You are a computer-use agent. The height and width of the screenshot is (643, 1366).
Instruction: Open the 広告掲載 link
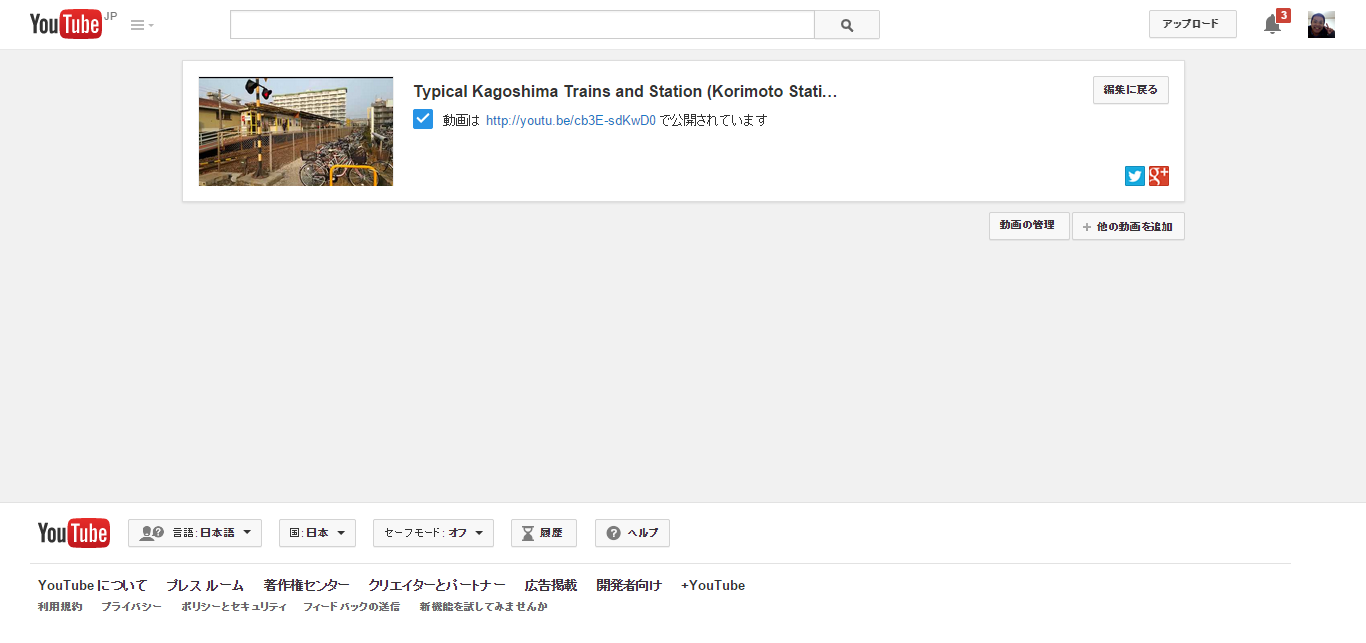[x=551, y=585]
